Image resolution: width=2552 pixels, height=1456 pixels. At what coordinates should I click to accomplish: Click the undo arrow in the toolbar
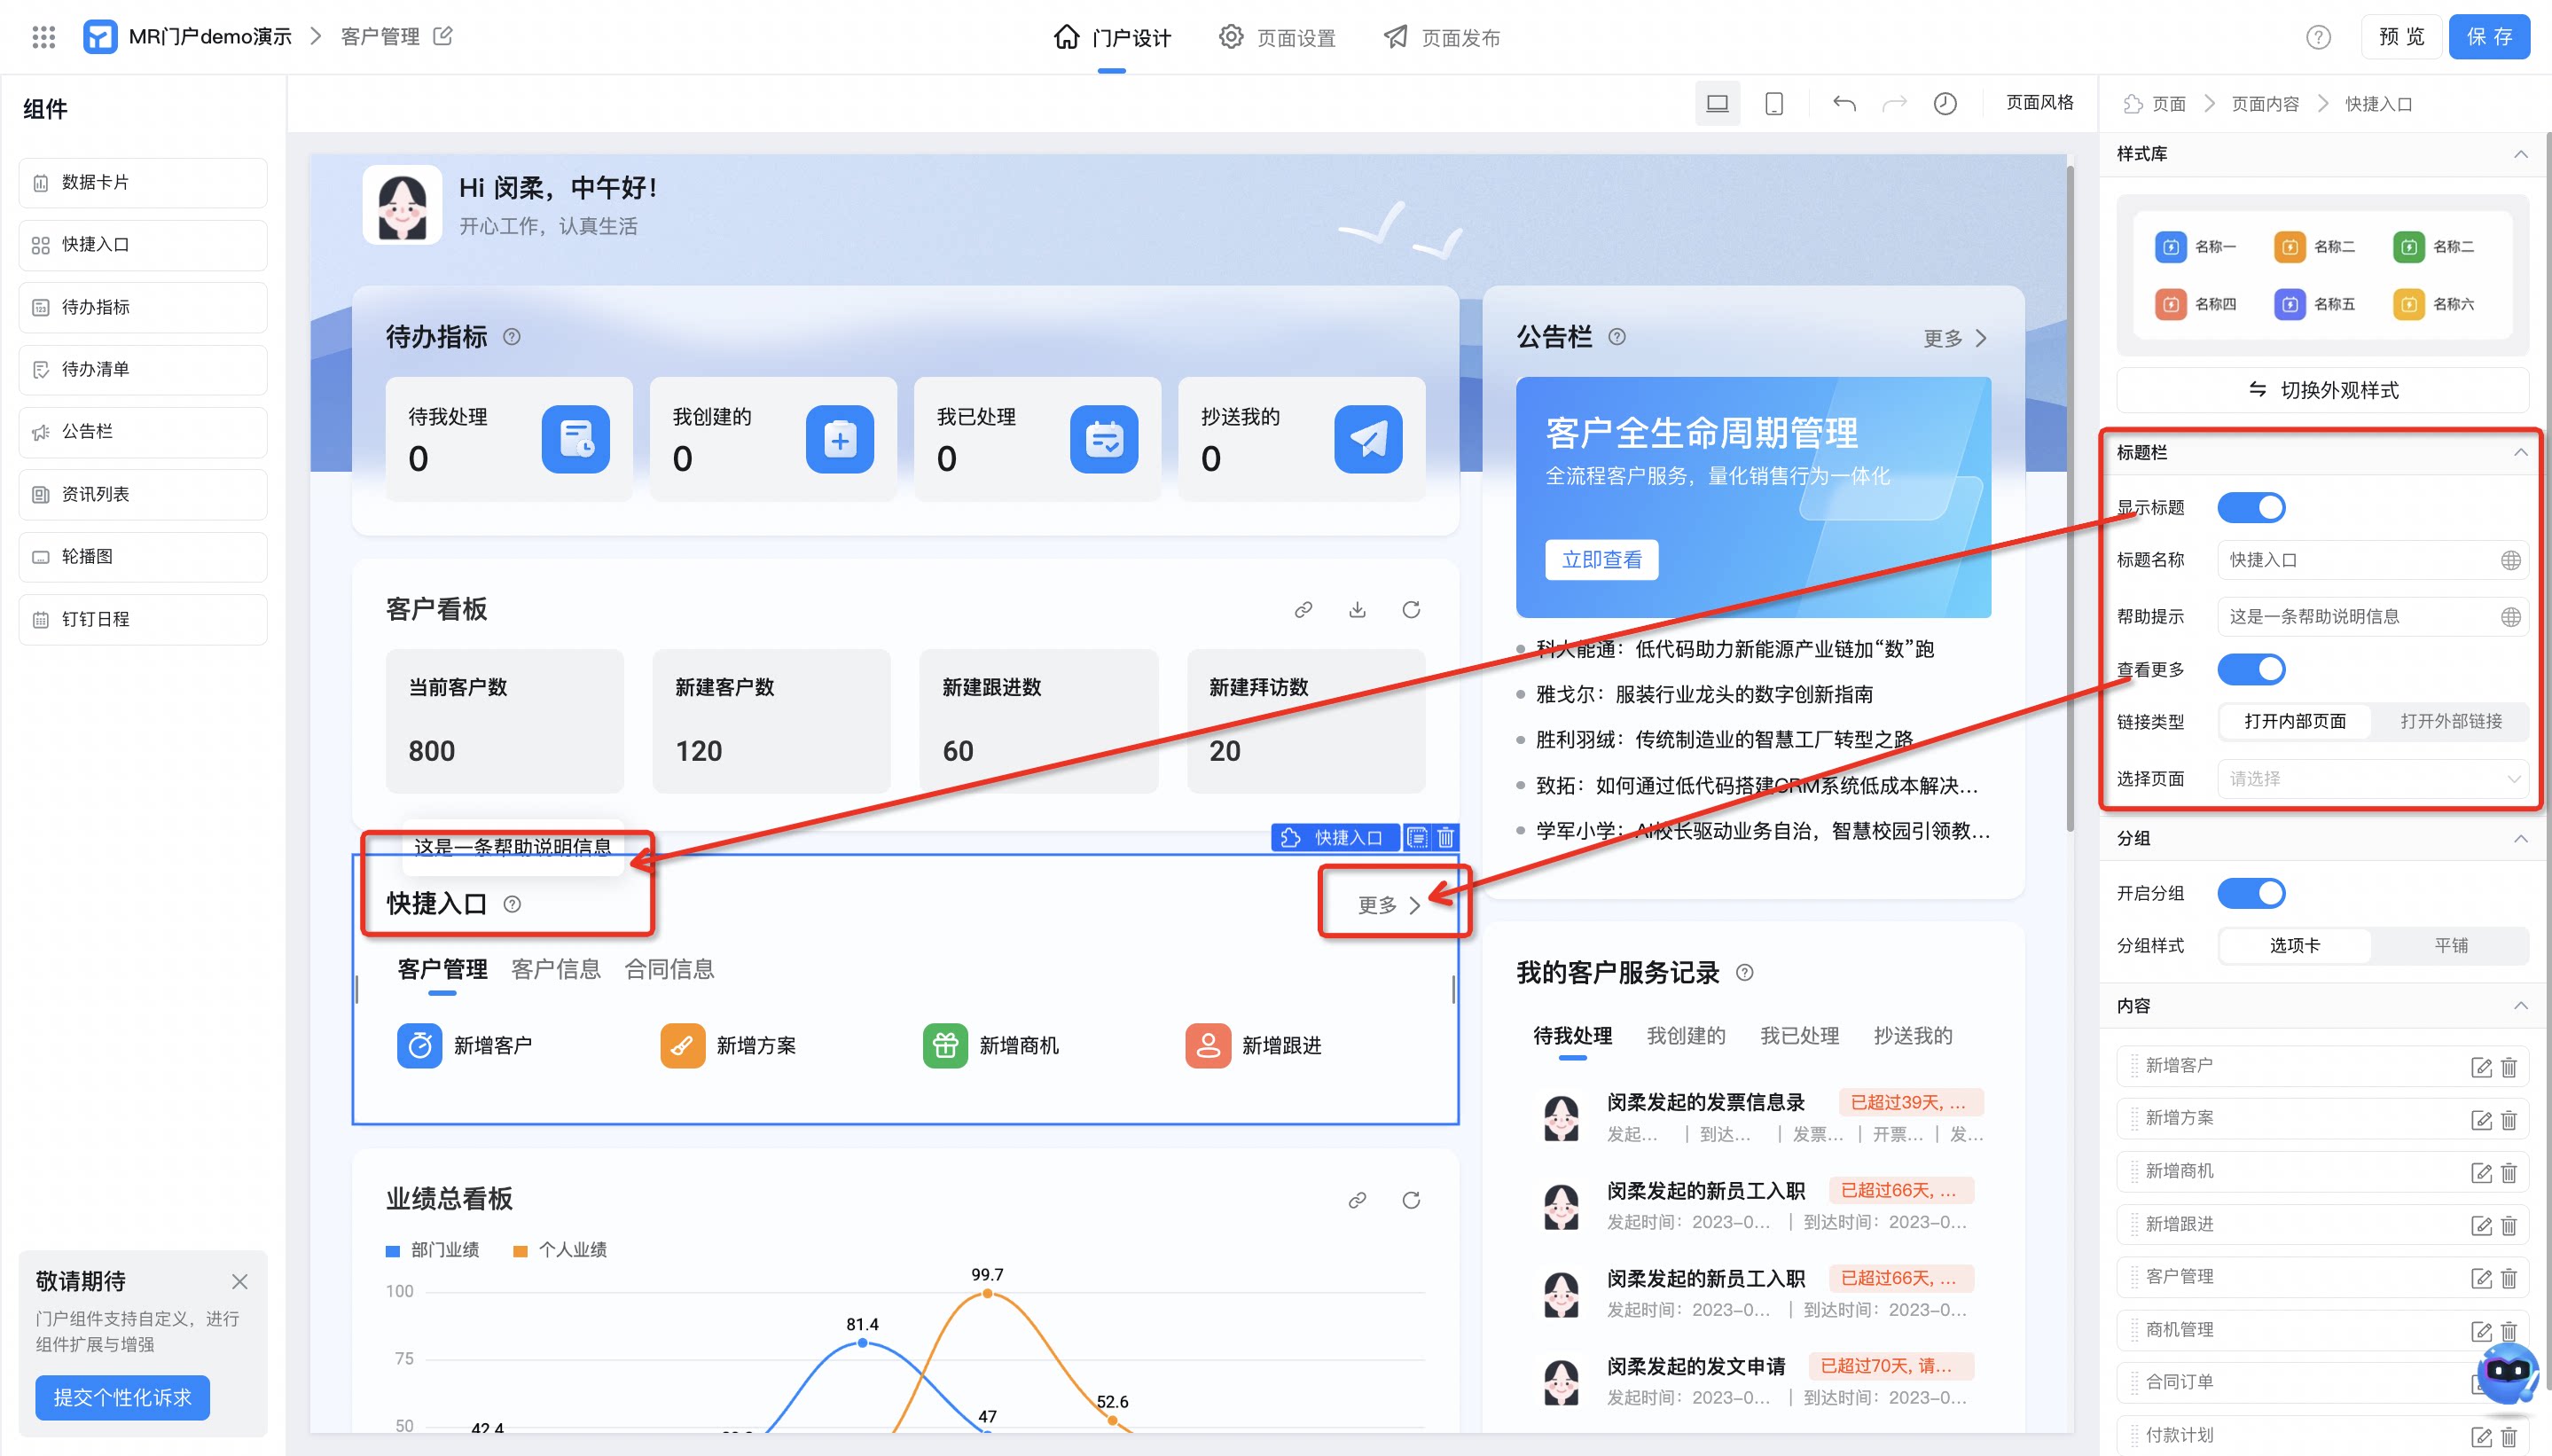(x=1844, y=104)
